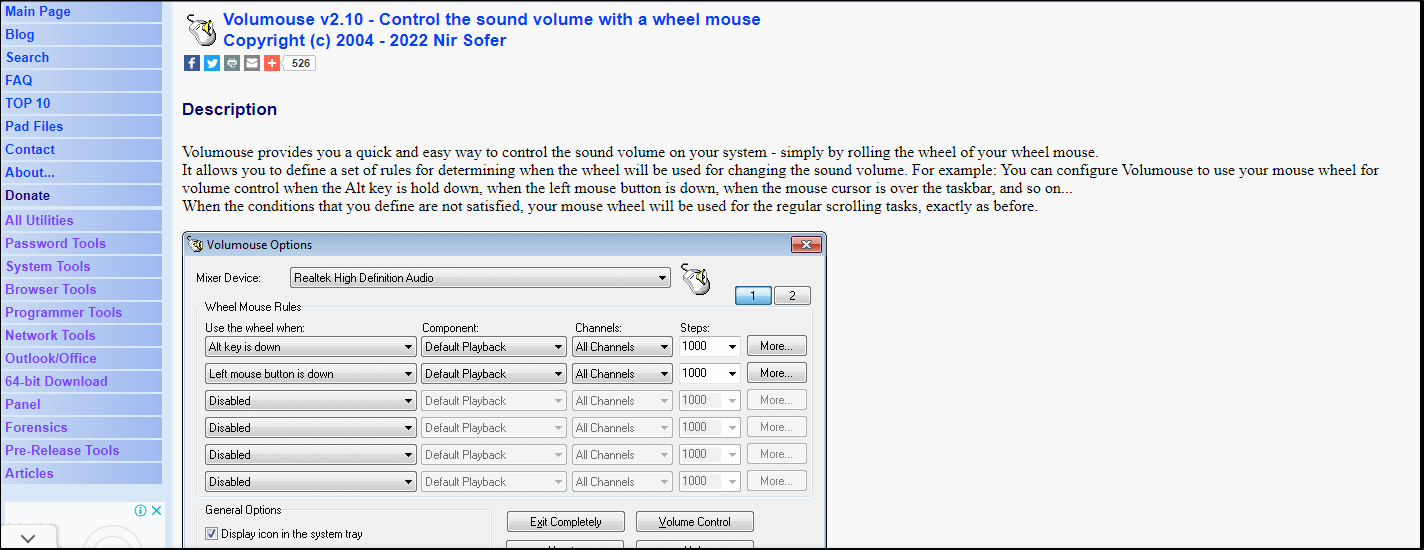Image resolution: width=1424 pixels, height=550 pixels.
Task: Share the page on Facebook
Action: [x=192, y=63]
